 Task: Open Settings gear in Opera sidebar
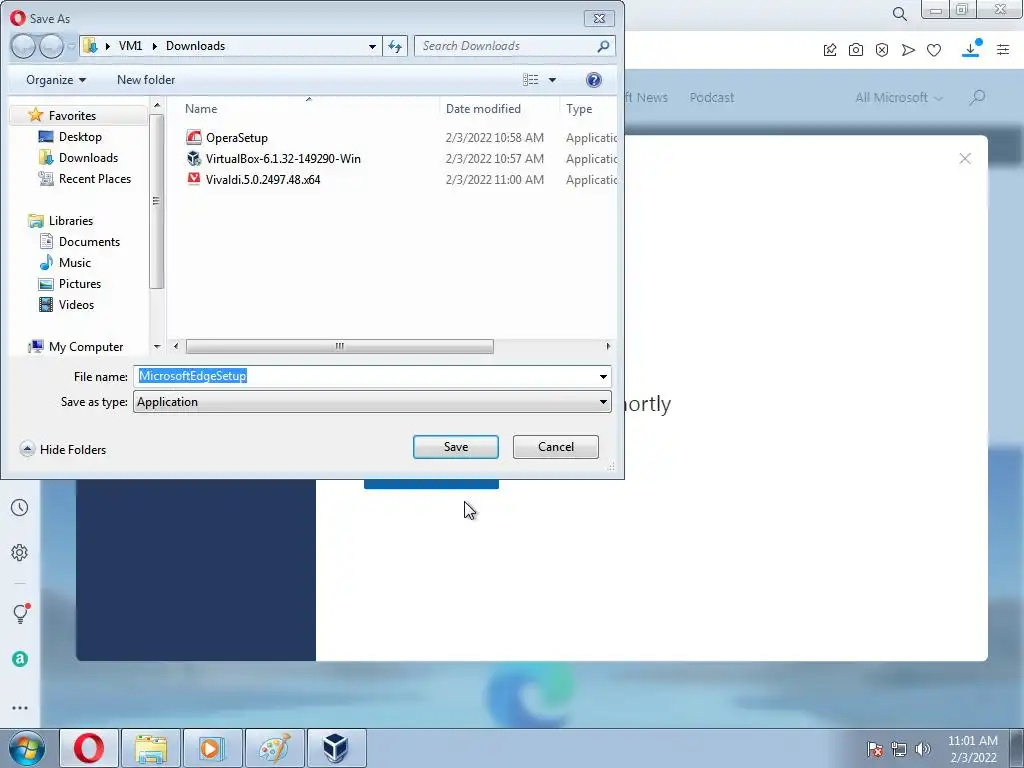coord(20,552)
